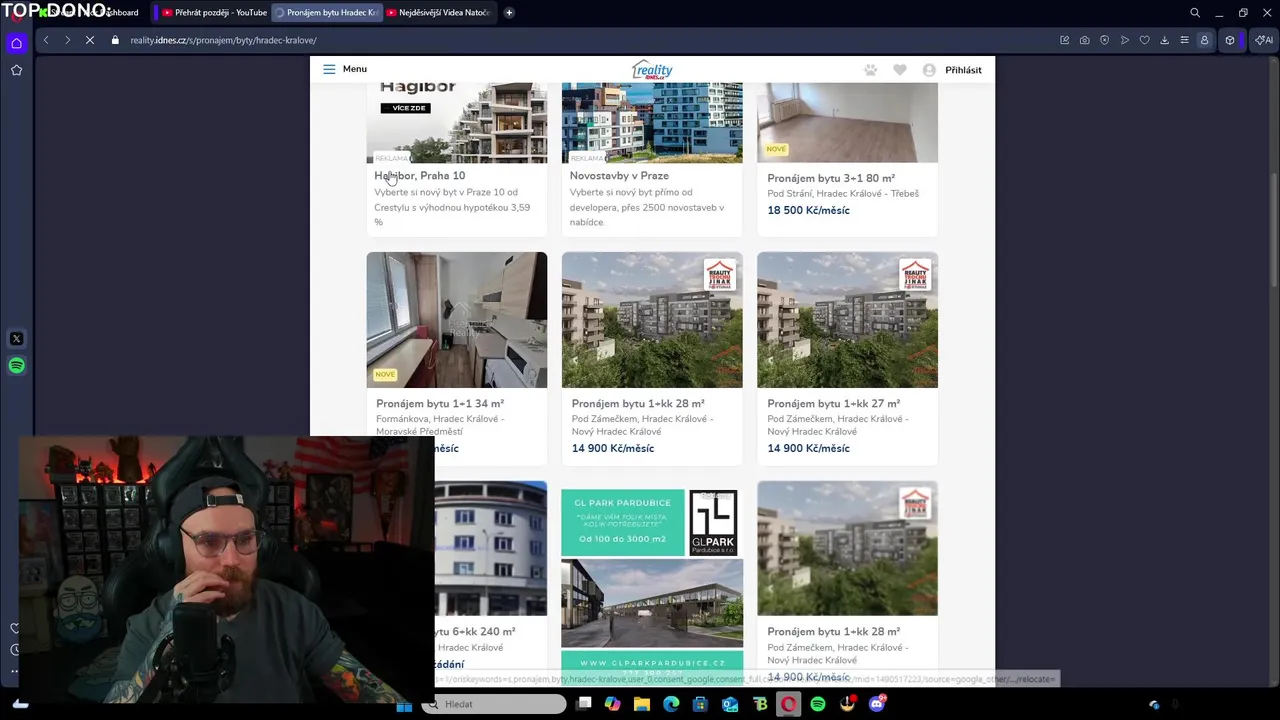Open Spotify from taskbar
The image size is (1280, 720).
pyautogui.click(x=818, y=704)
